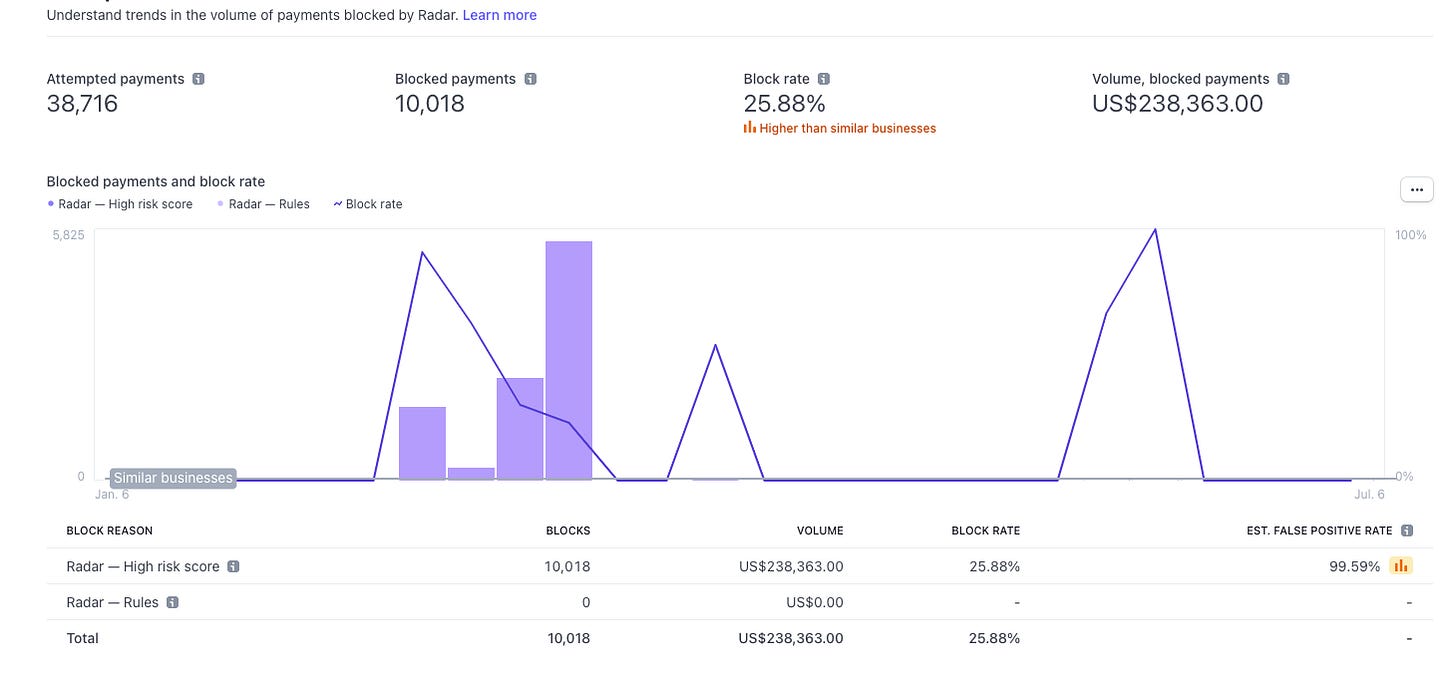Click the Est. False Positive Rate info icon

click(1408, 530)
